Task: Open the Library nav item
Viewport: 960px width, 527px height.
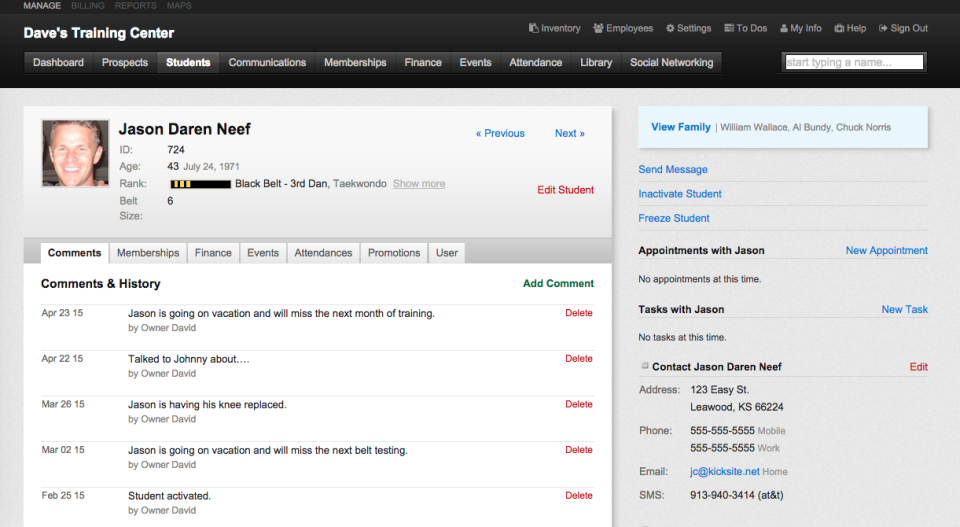Action: pyautogui.click(x=596, y=62)
